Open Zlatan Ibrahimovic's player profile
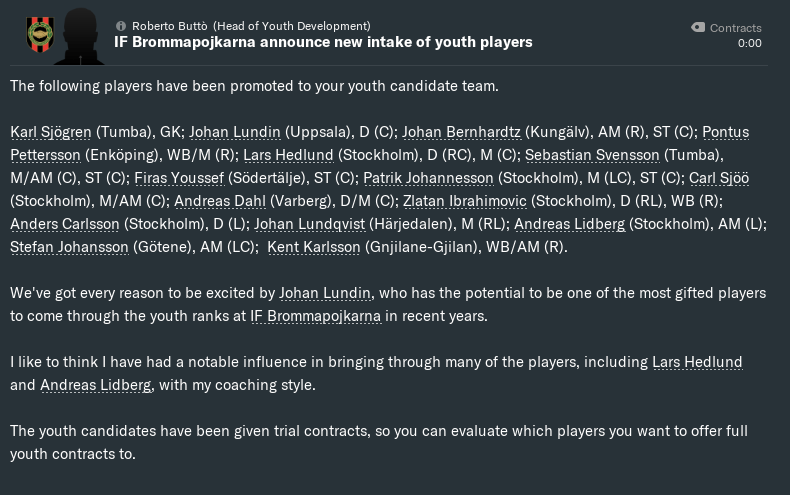This screenshot has width=790, height=495. [465, 201]
